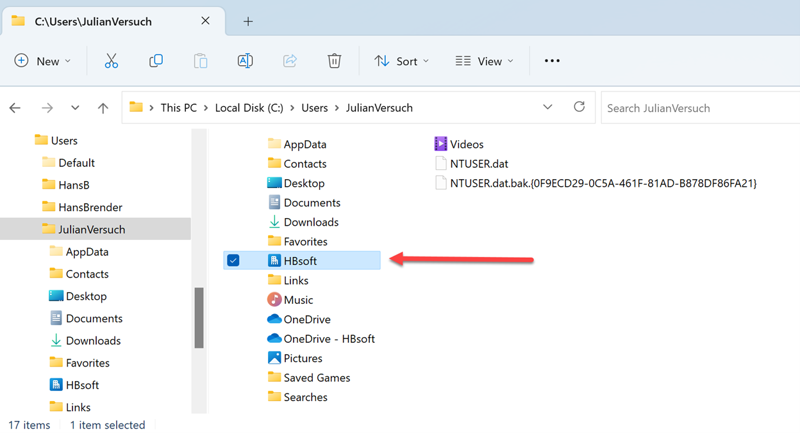Click the Delete trash can icon

coord(335,61)
